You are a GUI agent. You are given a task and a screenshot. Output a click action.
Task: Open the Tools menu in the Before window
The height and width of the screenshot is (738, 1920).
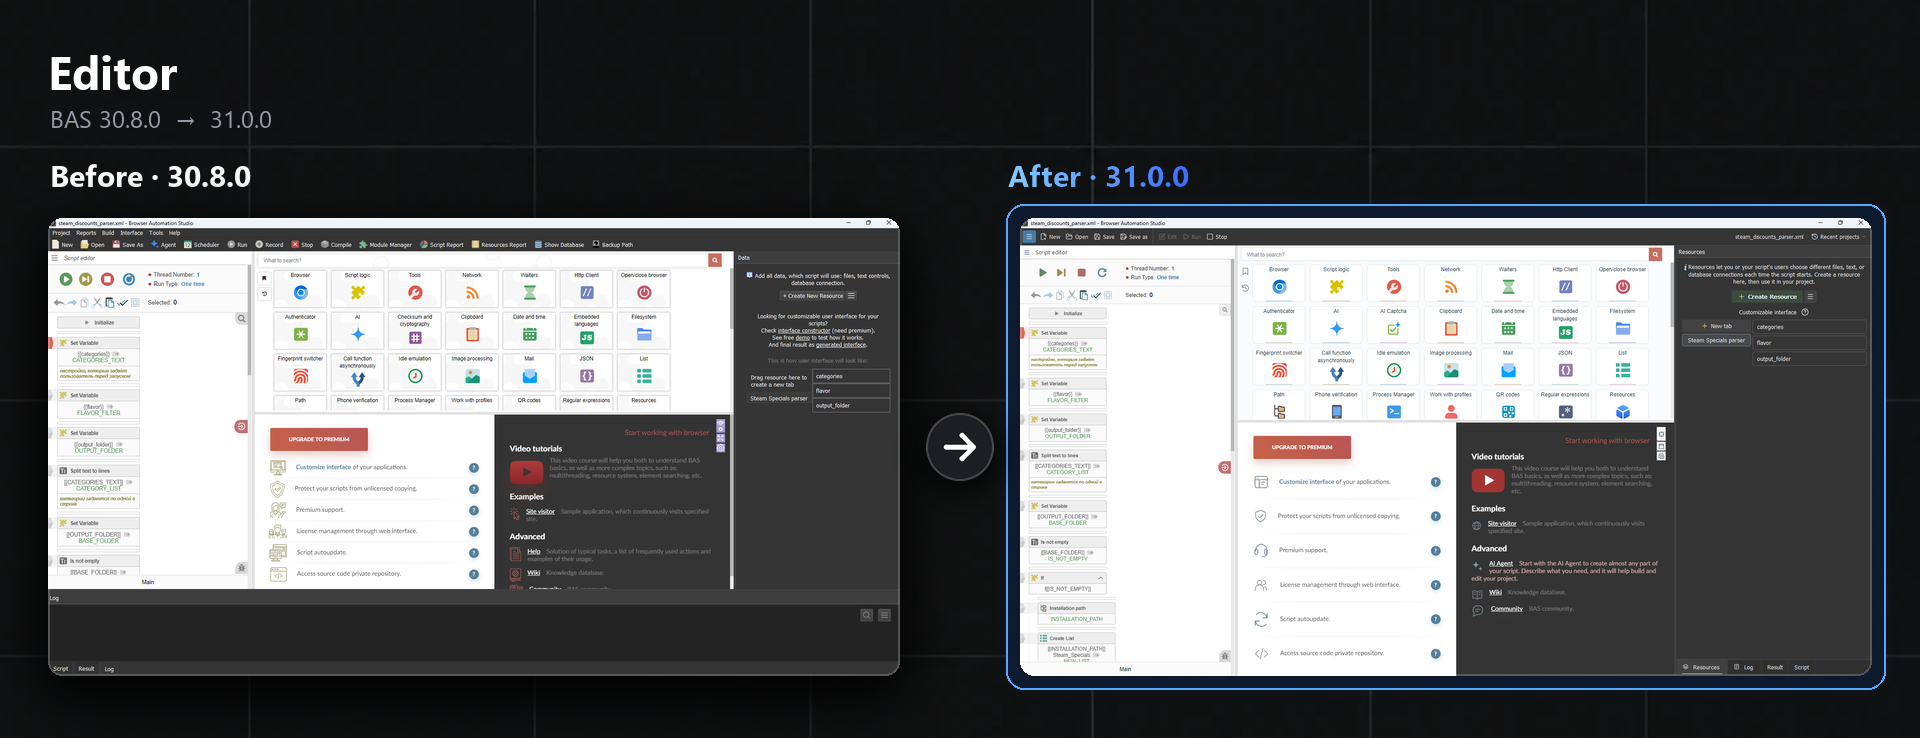(x=156, y=233)
